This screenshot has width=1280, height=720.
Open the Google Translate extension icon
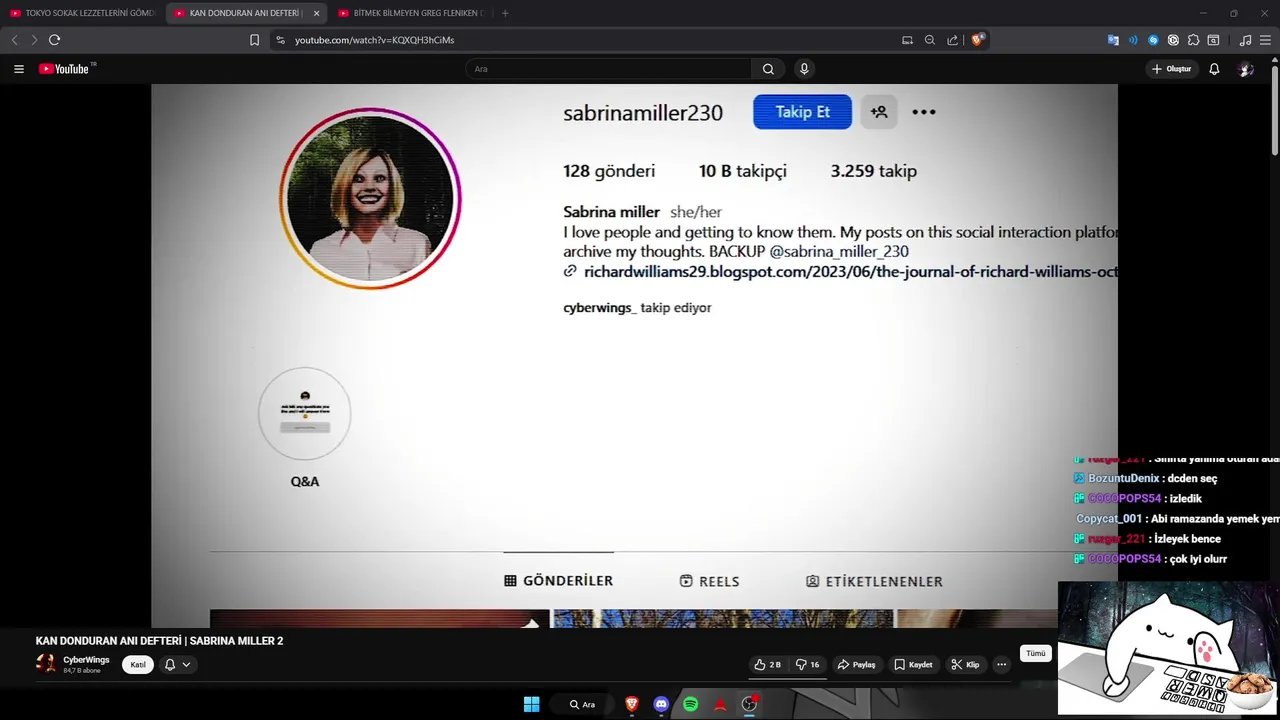[x=1113, y=40]
